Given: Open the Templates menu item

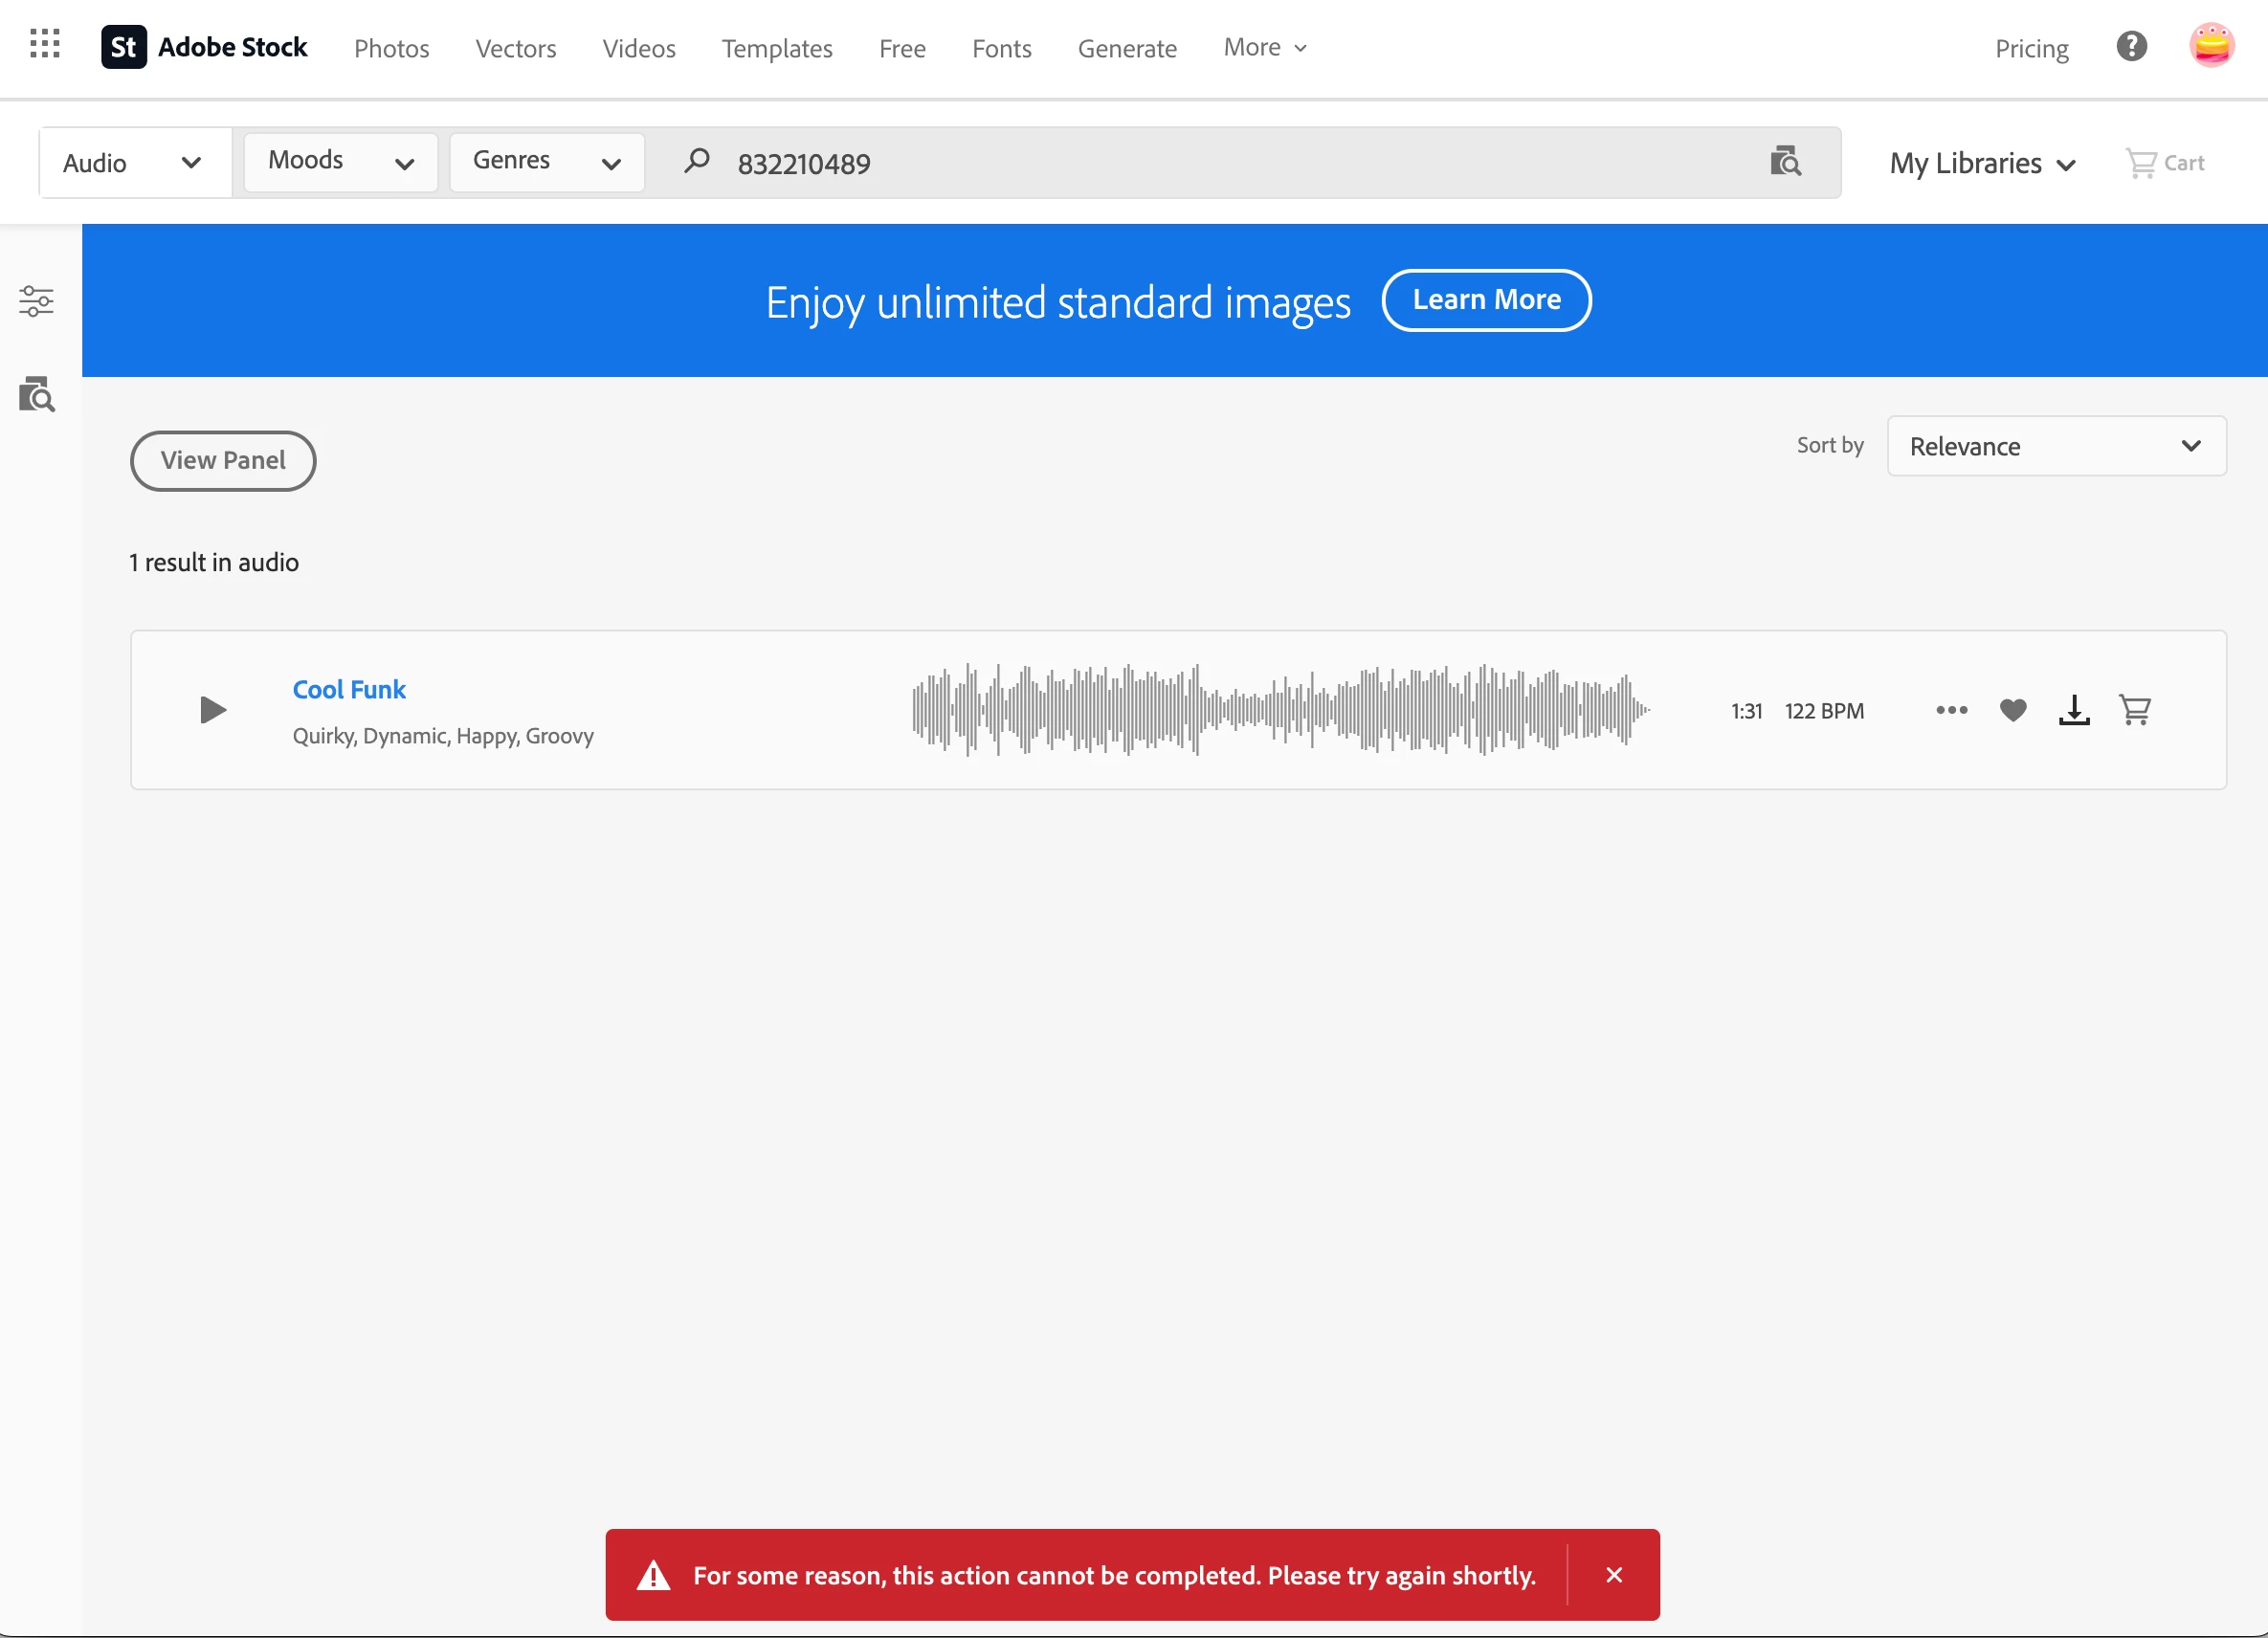Looking at the screenshot, I should click(x=776, y=48).
